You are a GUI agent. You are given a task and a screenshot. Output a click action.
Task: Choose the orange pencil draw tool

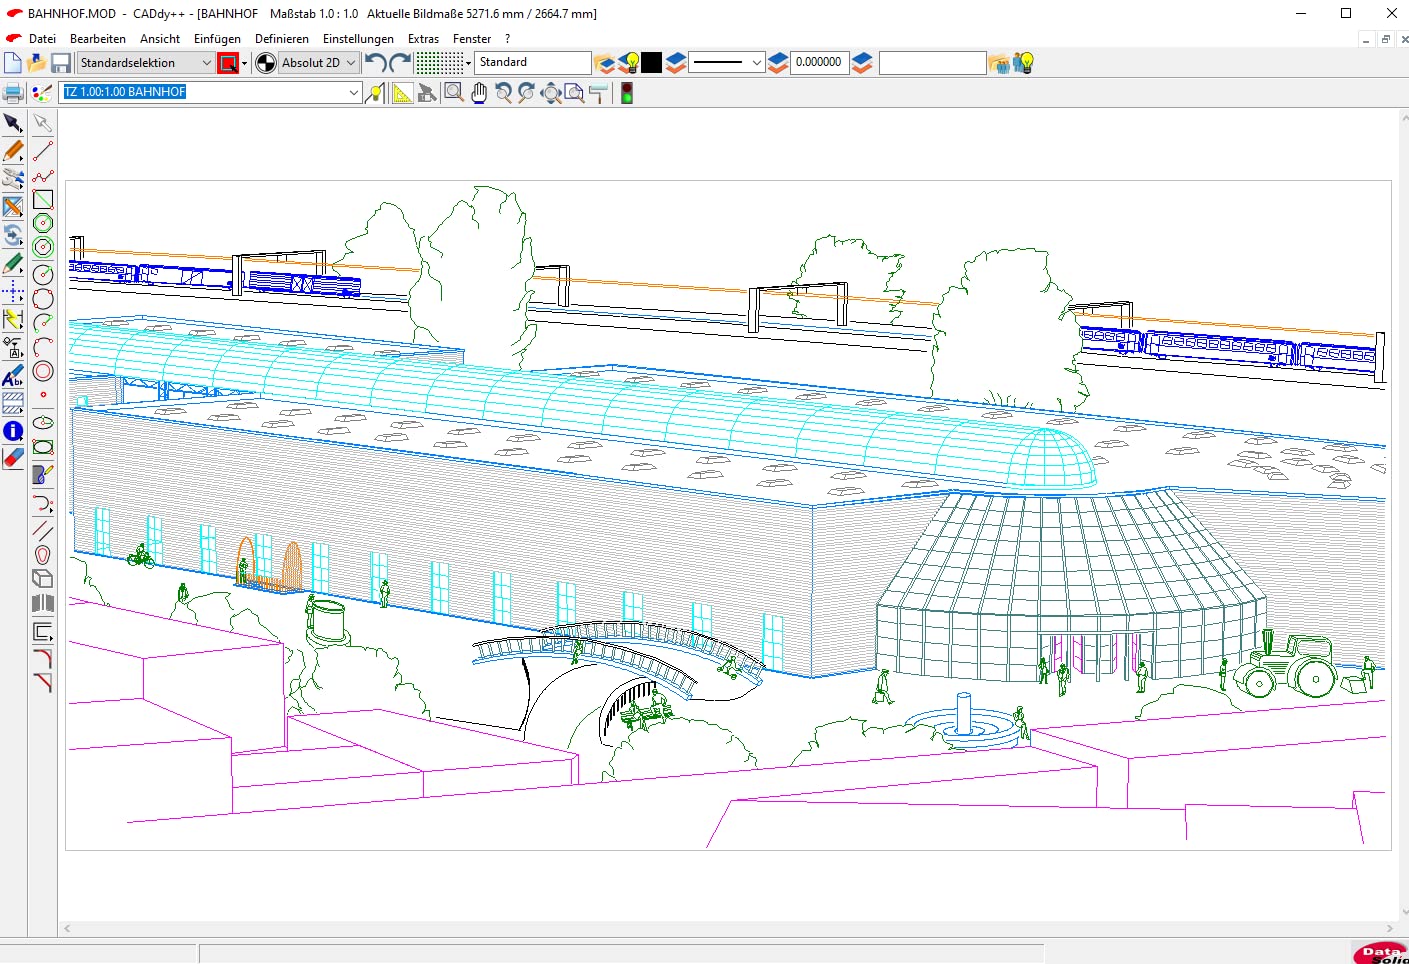(13, 151)
